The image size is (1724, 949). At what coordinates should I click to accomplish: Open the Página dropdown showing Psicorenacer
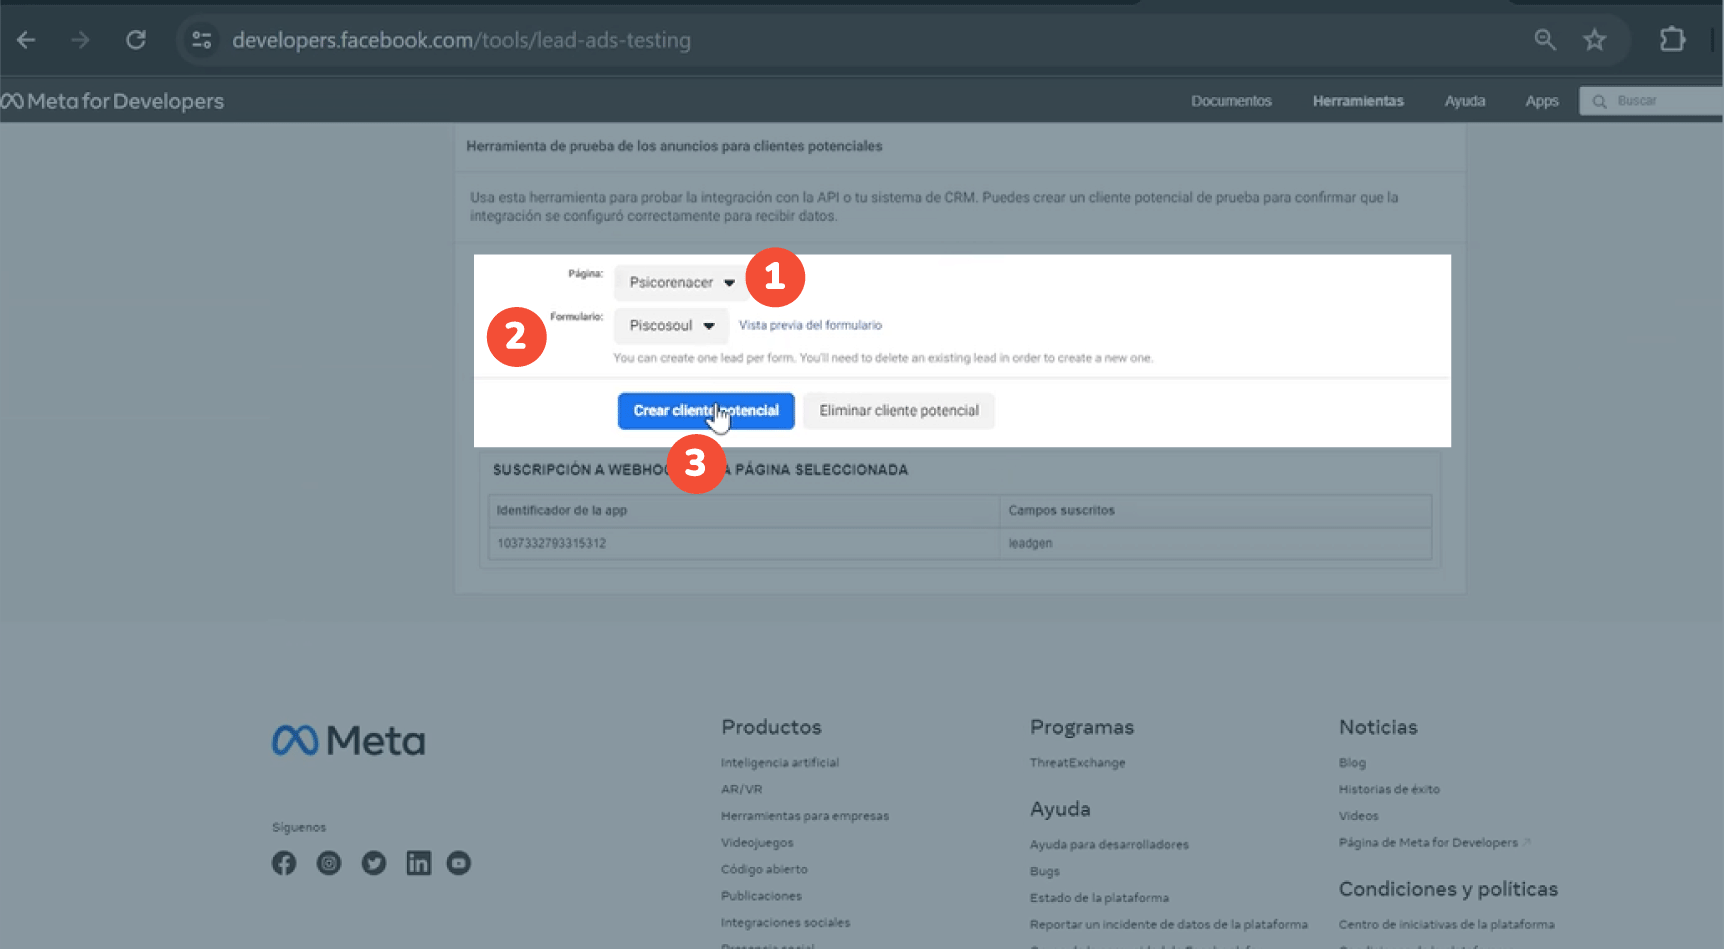(x=681, y=282)
